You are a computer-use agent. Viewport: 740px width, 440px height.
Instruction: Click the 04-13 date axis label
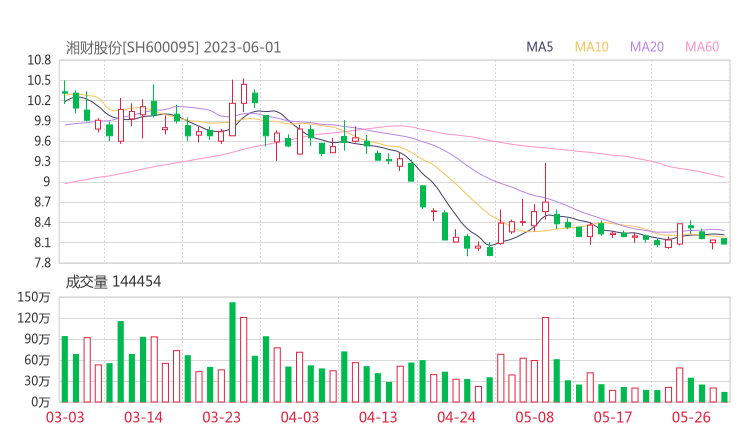(378, 417)
